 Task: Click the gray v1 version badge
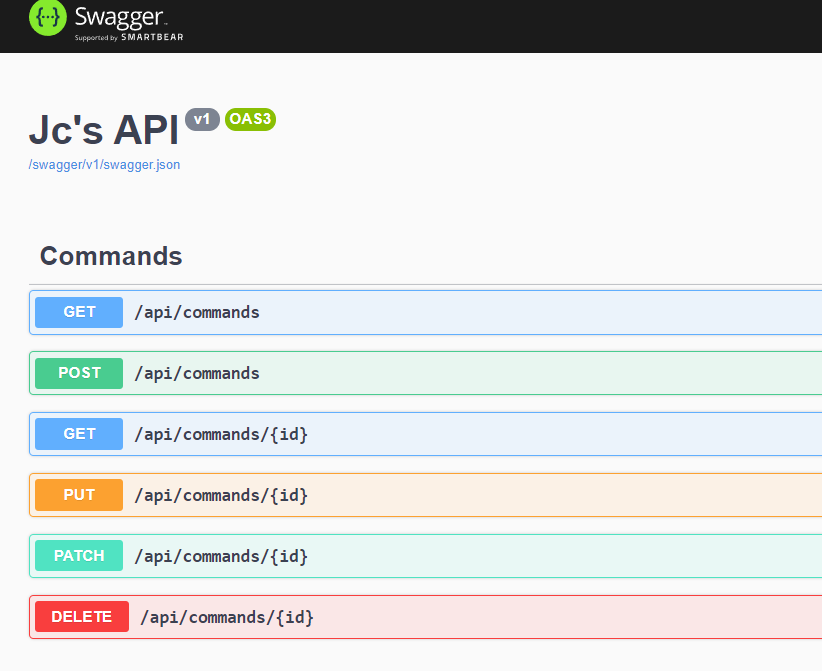[202, 119]
